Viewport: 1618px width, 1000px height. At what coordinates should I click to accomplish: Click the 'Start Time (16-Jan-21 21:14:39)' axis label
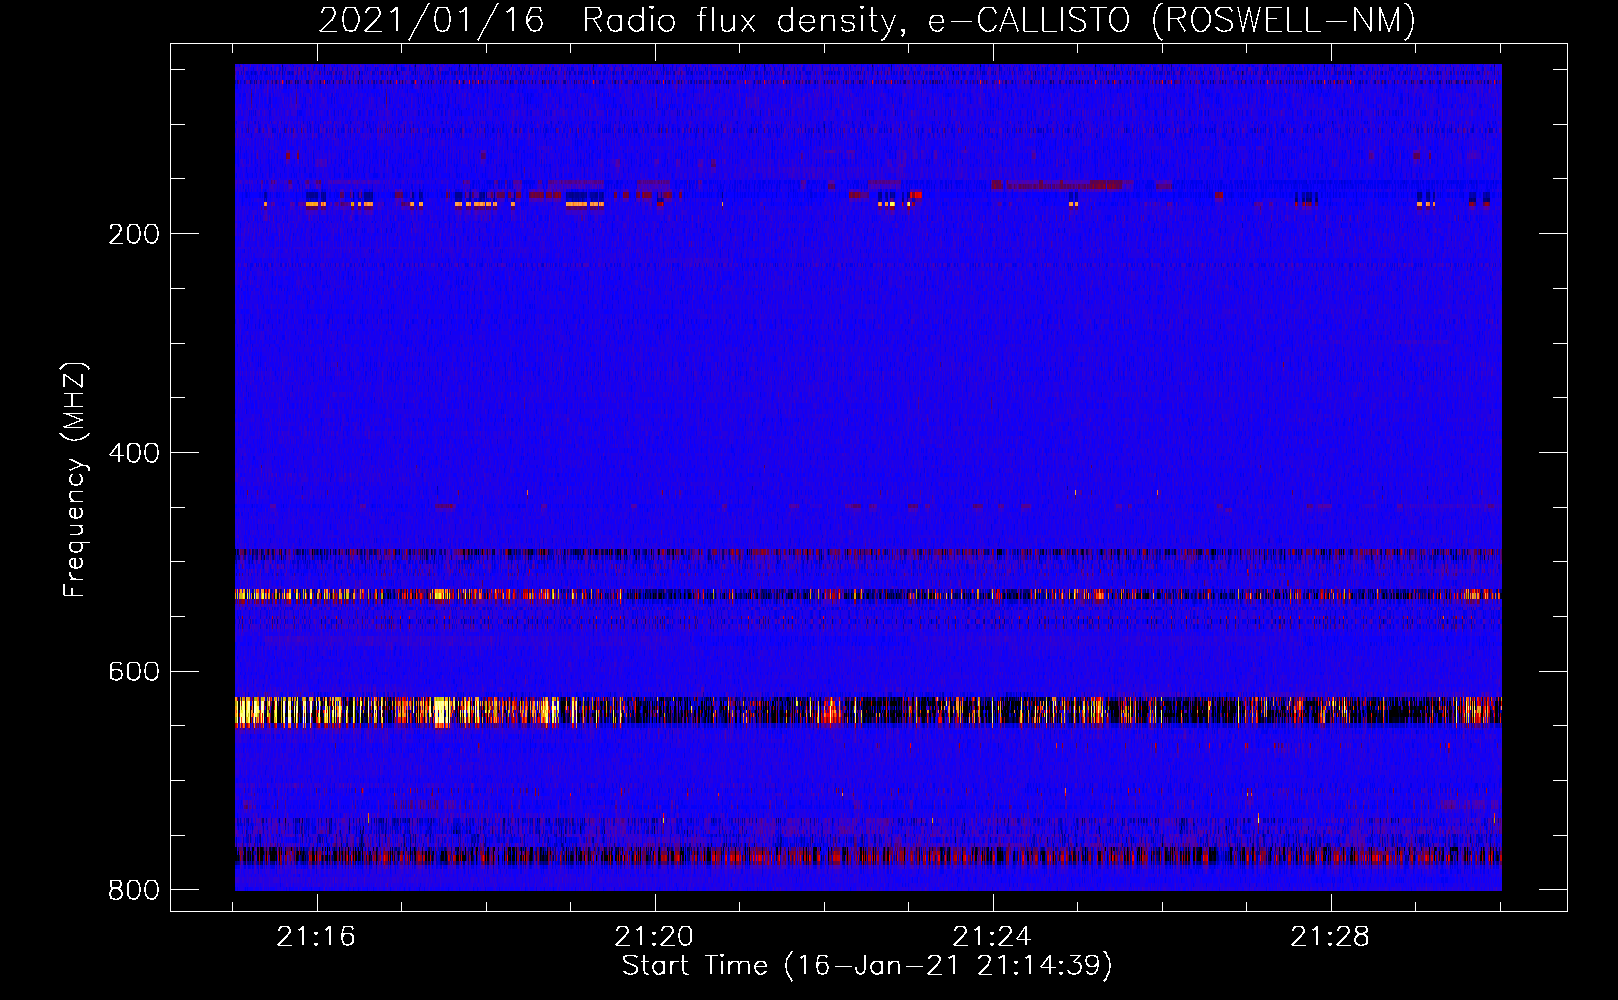click(x=867, y=966)
